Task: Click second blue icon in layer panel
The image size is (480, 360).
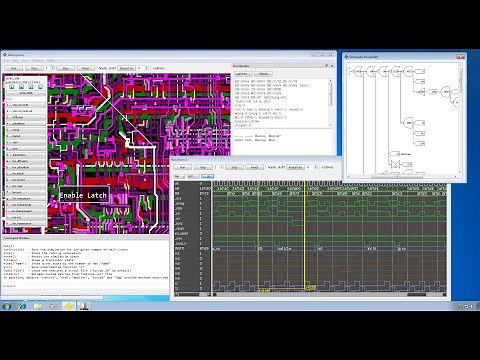Action: [21, 87]
